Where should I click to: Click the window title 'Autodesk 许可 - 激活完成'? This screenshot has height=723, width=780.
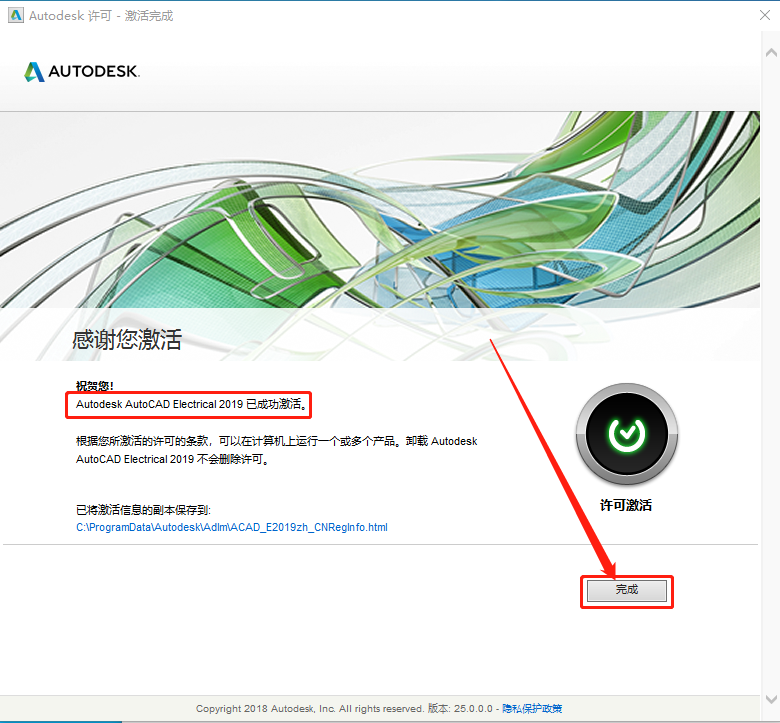(101, 16)
